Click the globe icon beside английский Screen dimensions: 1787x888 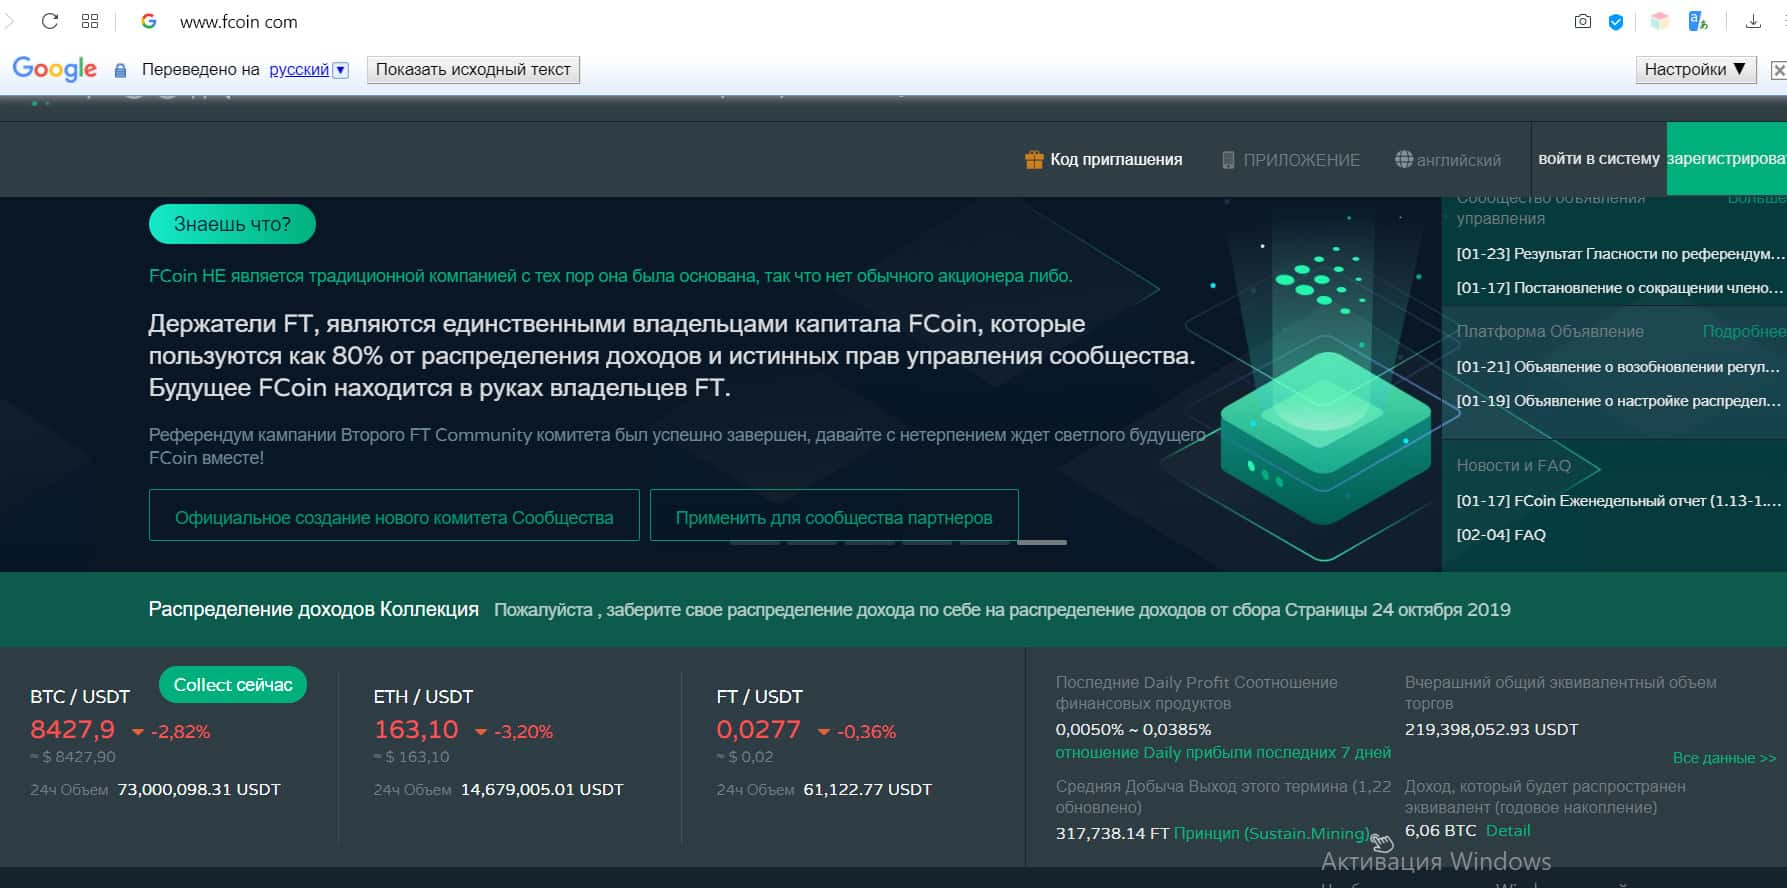[1404, 159]
